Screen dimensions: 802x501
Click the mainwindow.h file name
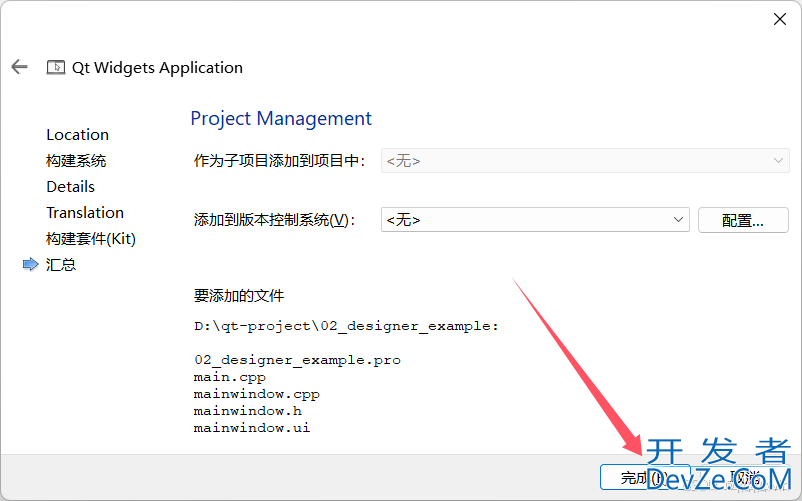coord(248,411)
